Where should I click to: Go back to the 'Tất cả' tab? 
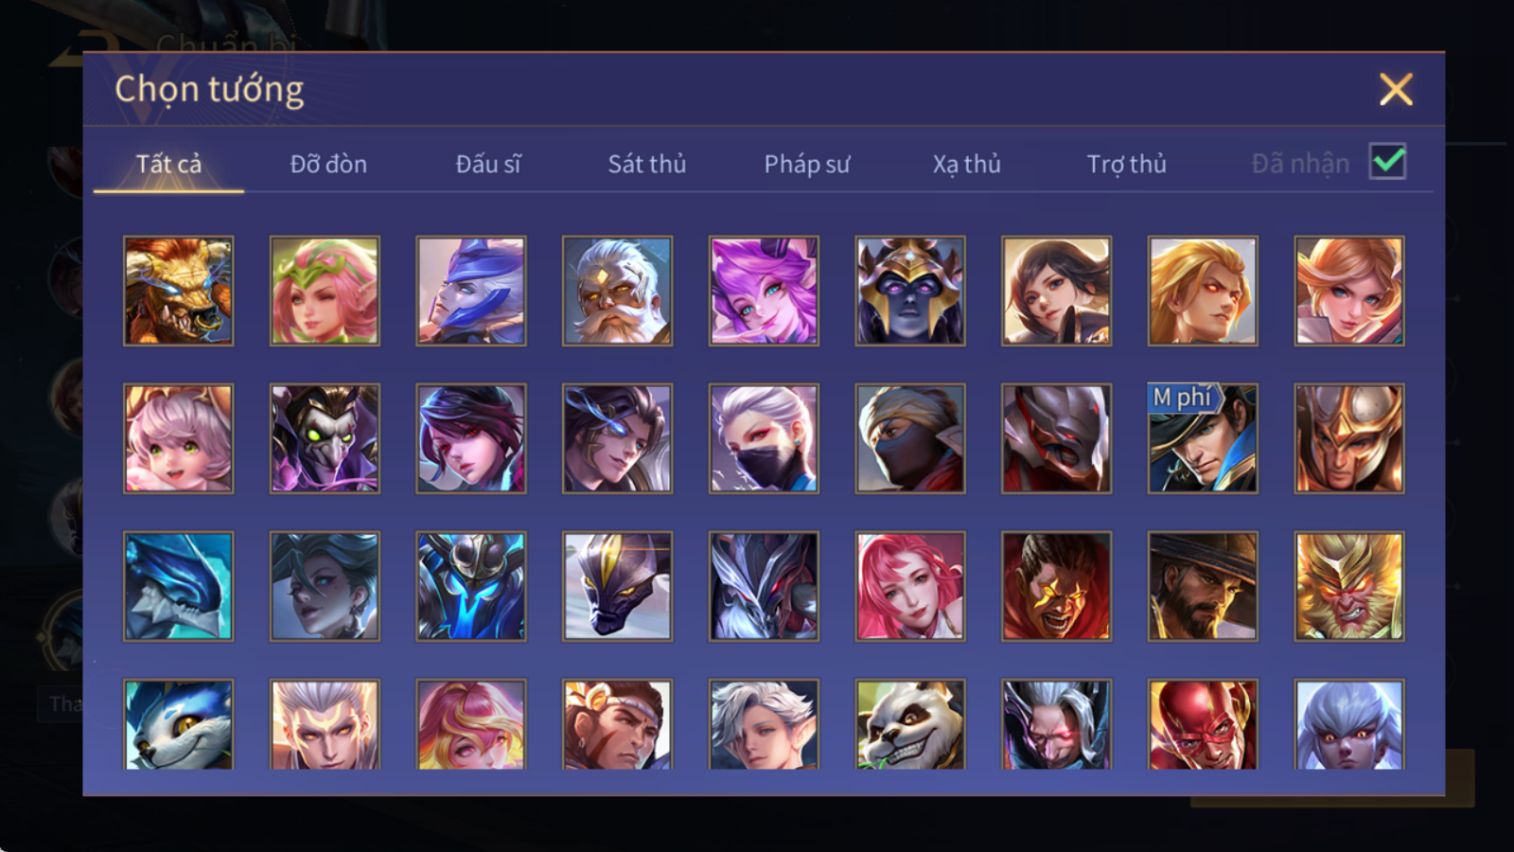pyautogui.click(x=169, y=164)
